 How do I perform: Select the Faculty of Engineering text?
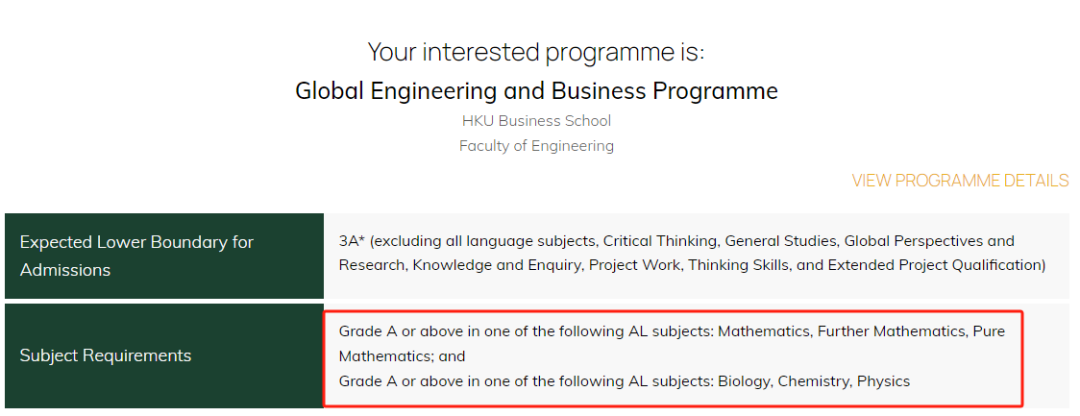pyautogui.click(x=537, y=146)
